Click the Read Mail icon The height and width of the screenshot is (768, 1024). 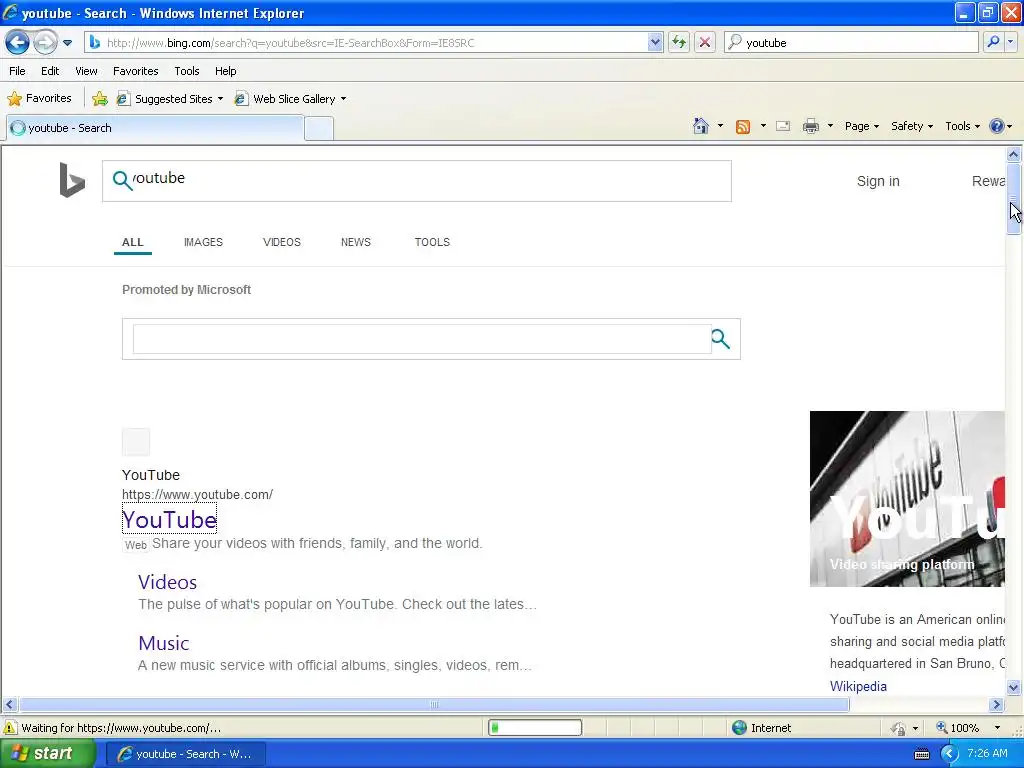[783, 126]
